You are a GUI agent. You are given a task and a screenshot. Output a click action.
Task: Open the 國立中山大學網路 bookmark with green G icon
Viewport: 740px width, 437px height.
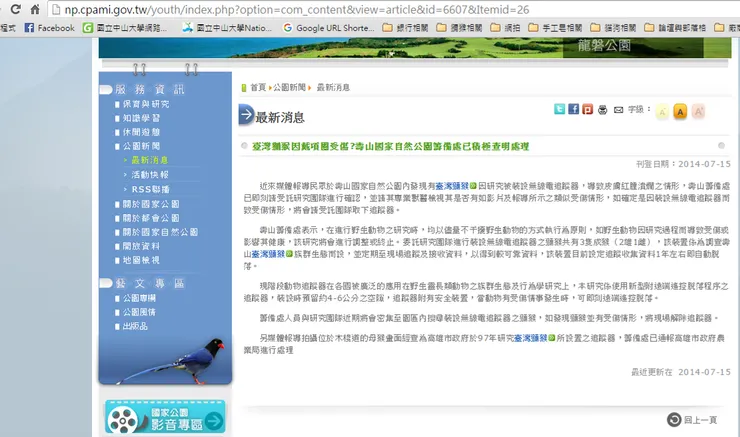[125, 28]
